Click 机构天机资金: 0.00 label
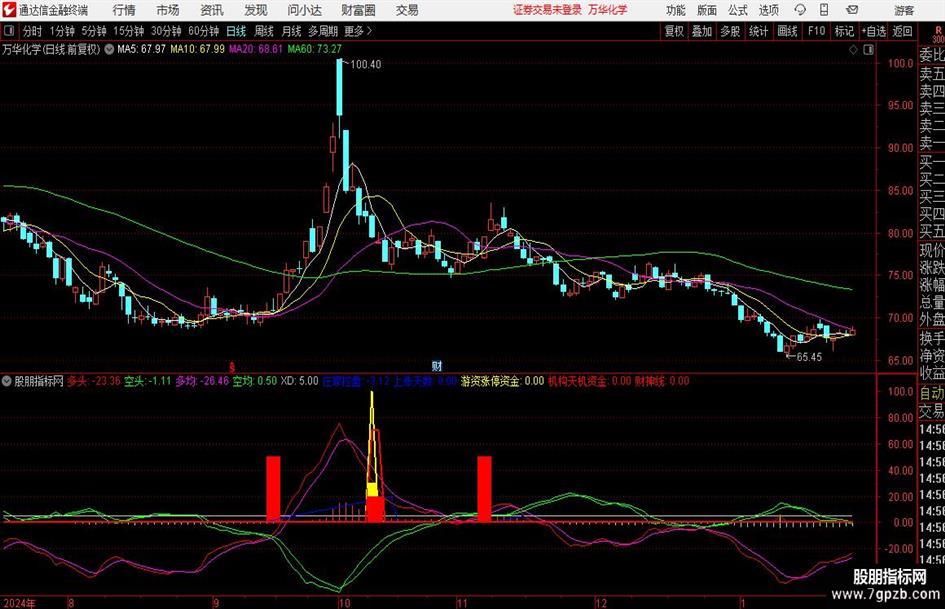This screenshot has height=609, width=945. 589,381
